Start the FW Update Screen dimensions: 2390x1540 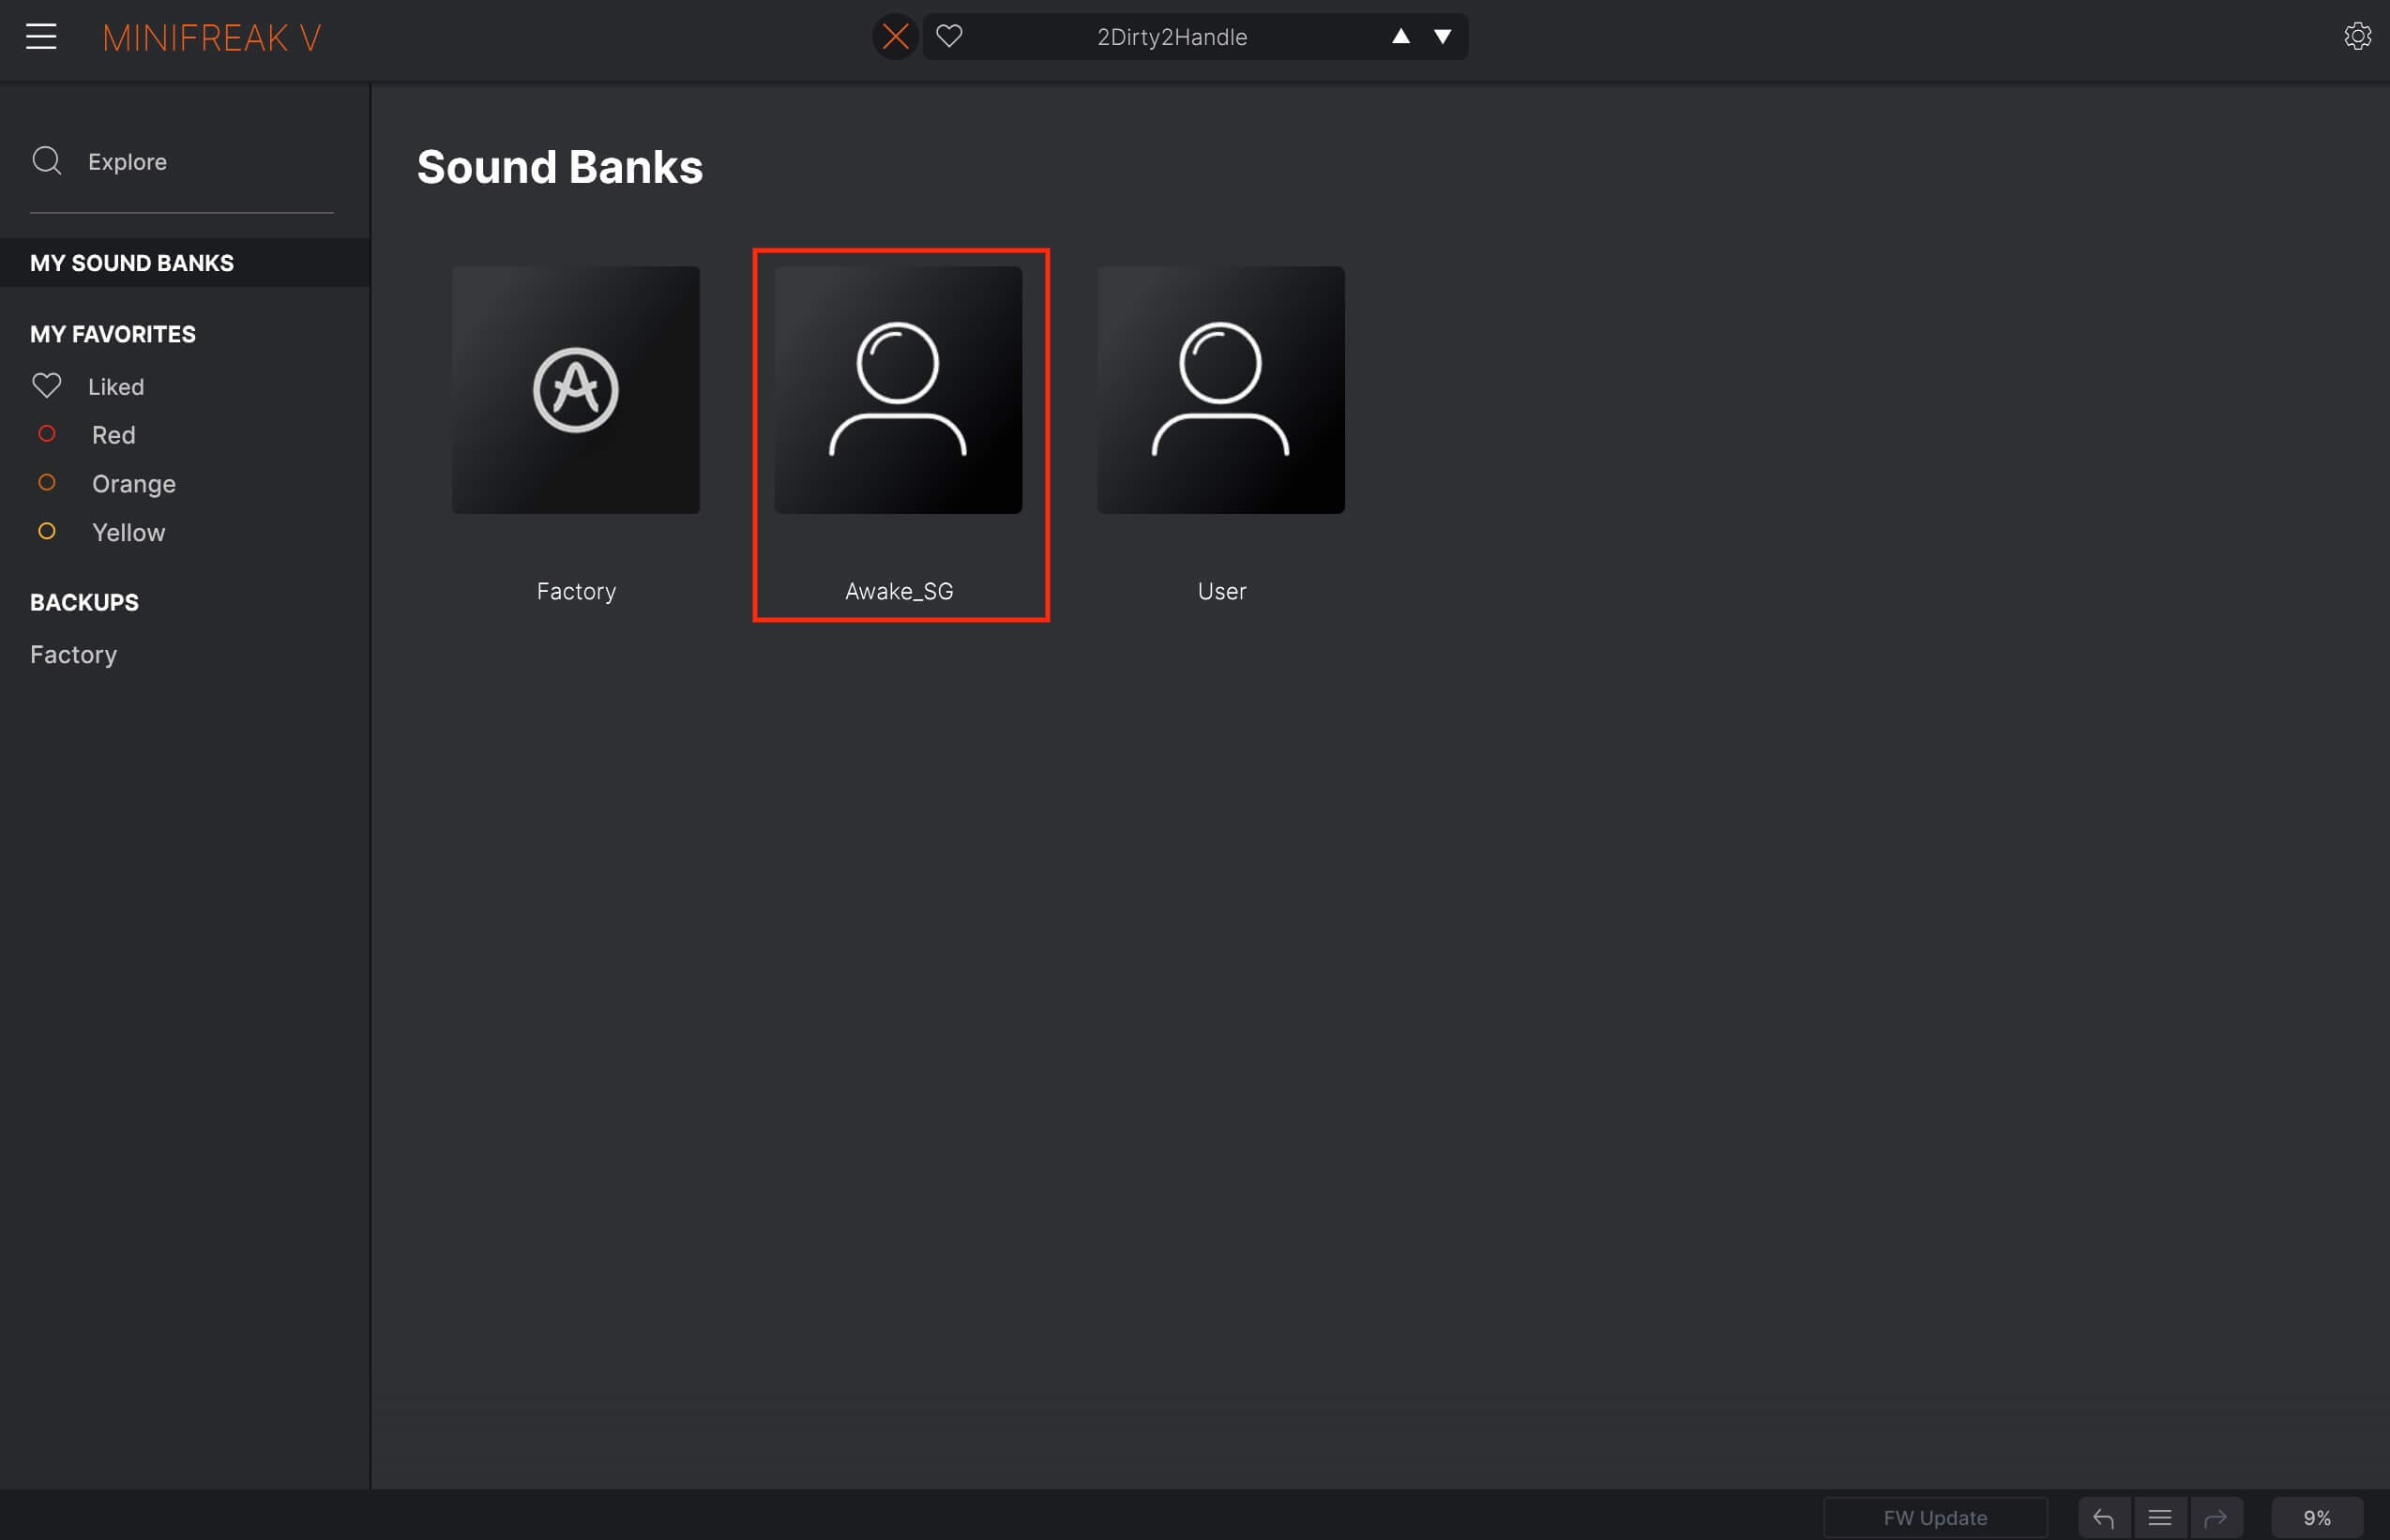click(1934, 1516)
